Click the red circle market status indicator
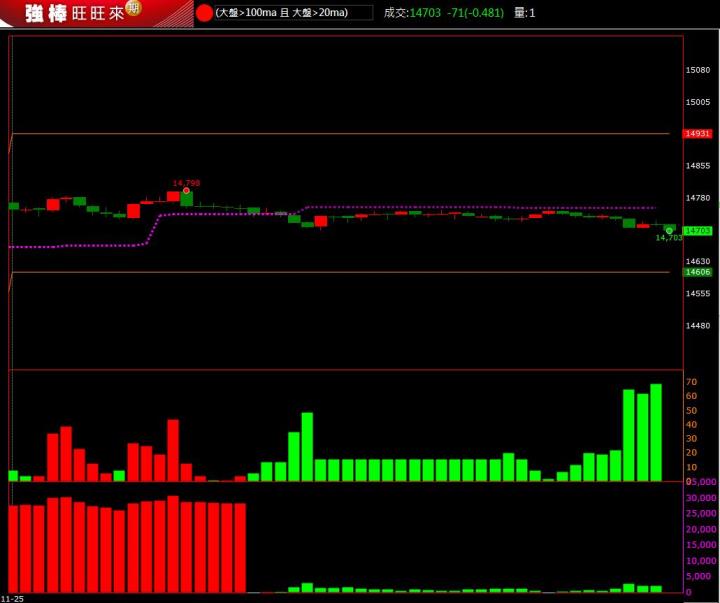This screenshot has height=603, width=720. [x=204, y=13]
